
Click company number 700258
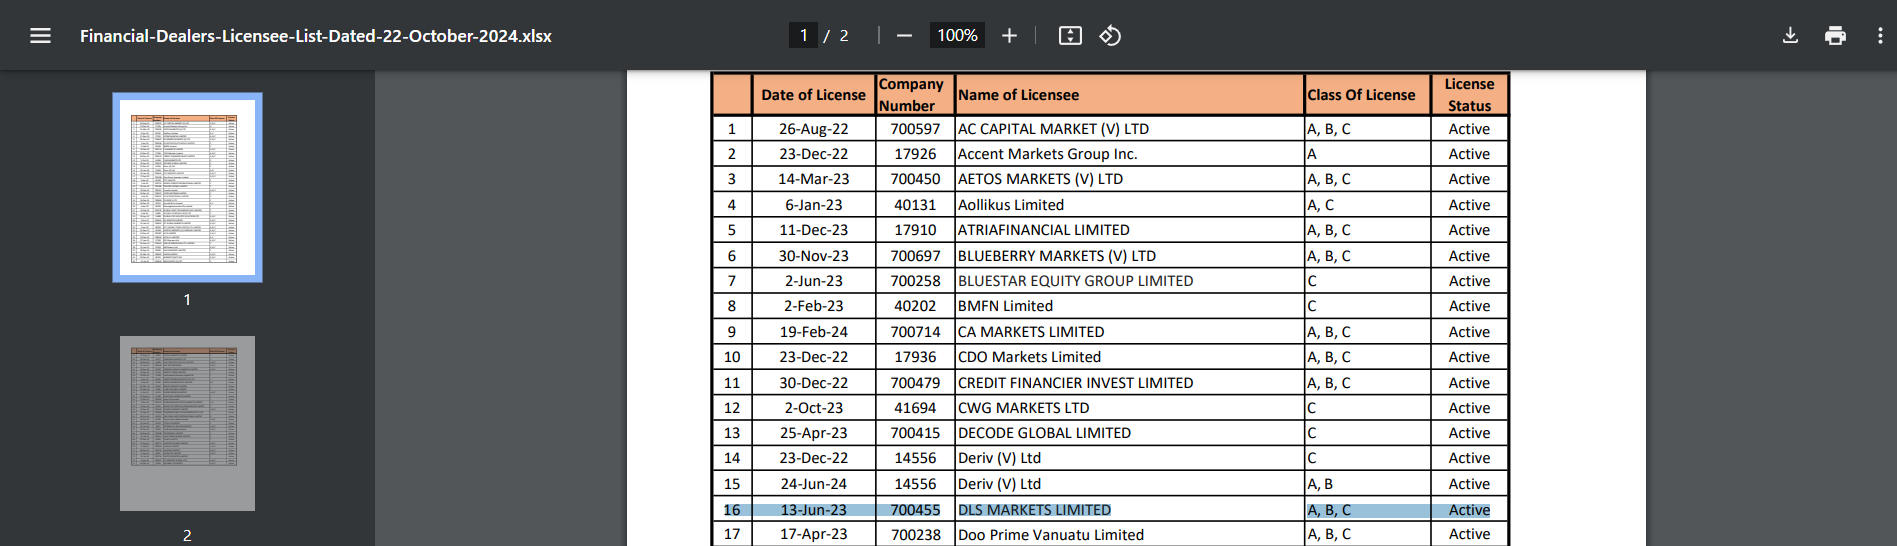[915, 281]
